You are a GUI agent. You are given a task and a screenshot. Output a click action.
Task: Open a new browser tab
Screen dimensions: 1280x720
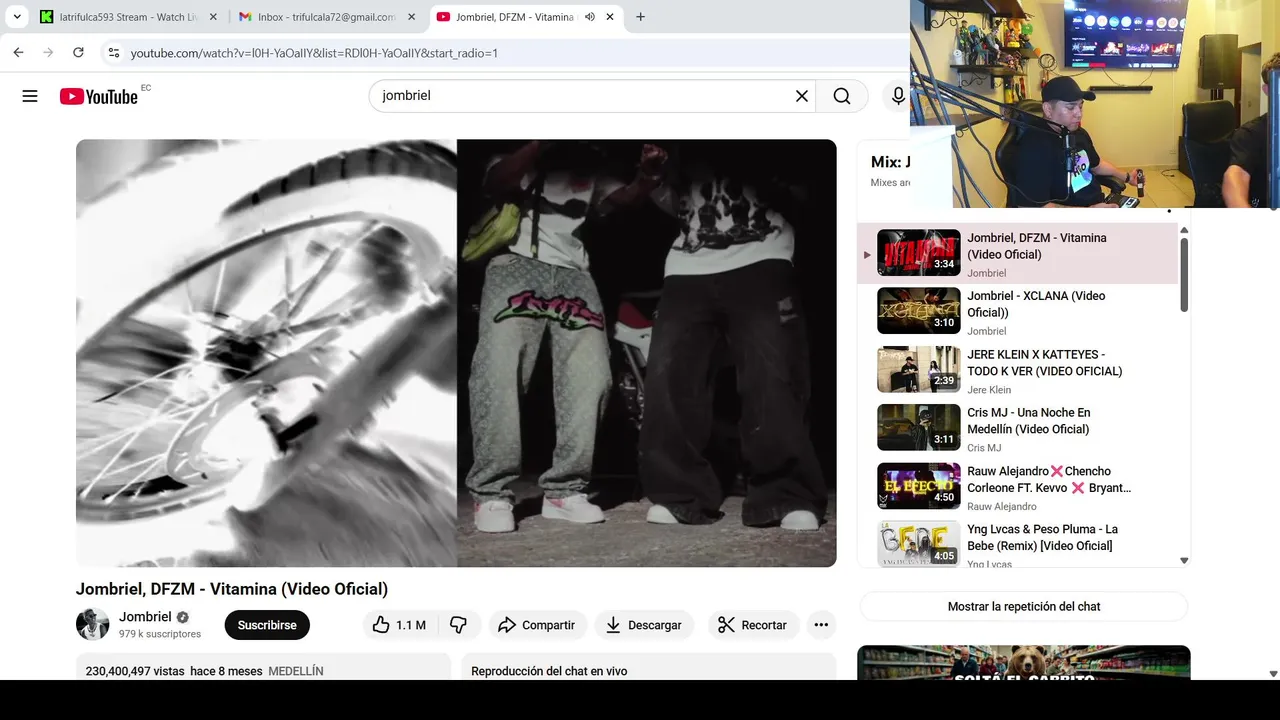tap(640, 17)
